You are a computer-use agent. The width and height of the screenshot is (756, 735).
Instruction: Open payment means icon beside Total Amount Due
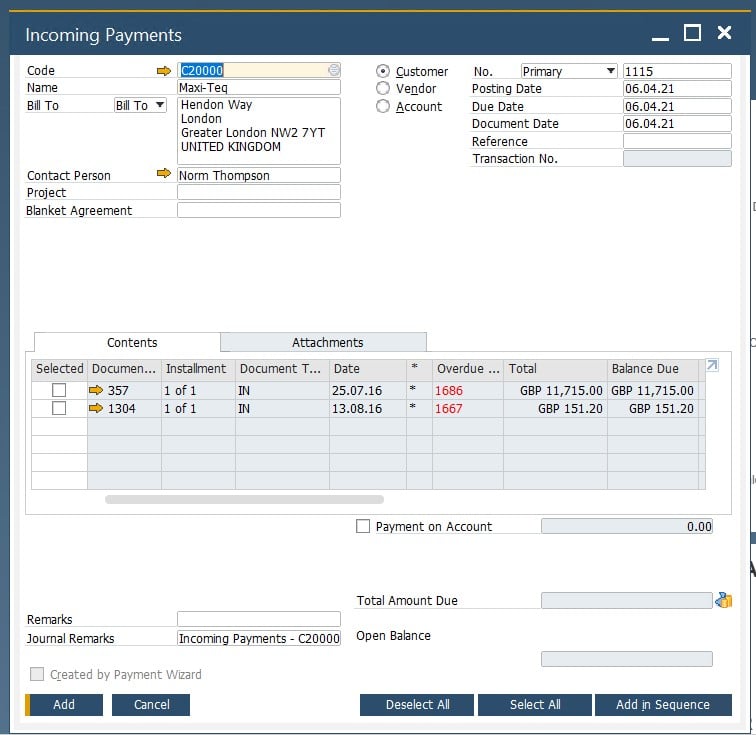724,600
